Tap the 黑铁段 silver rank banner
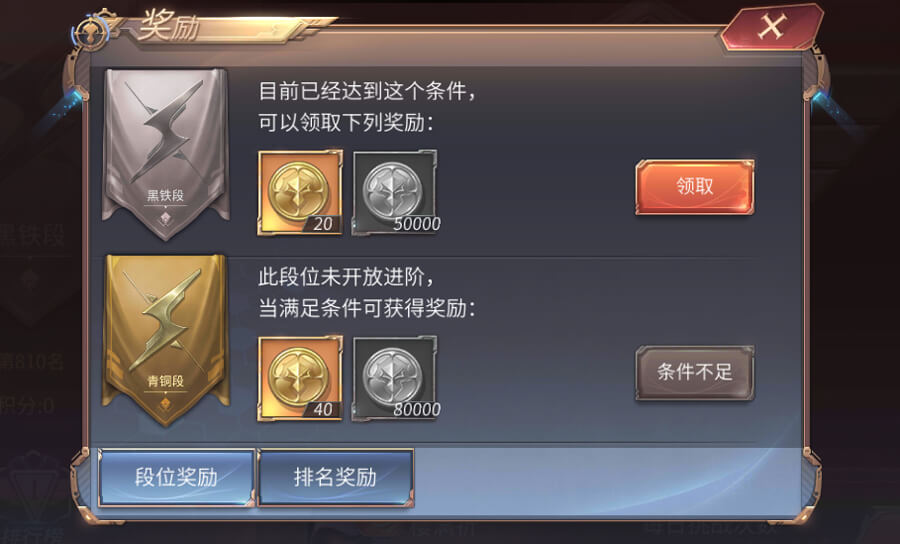This screenshot has width=900, height=544. point(166,154)
